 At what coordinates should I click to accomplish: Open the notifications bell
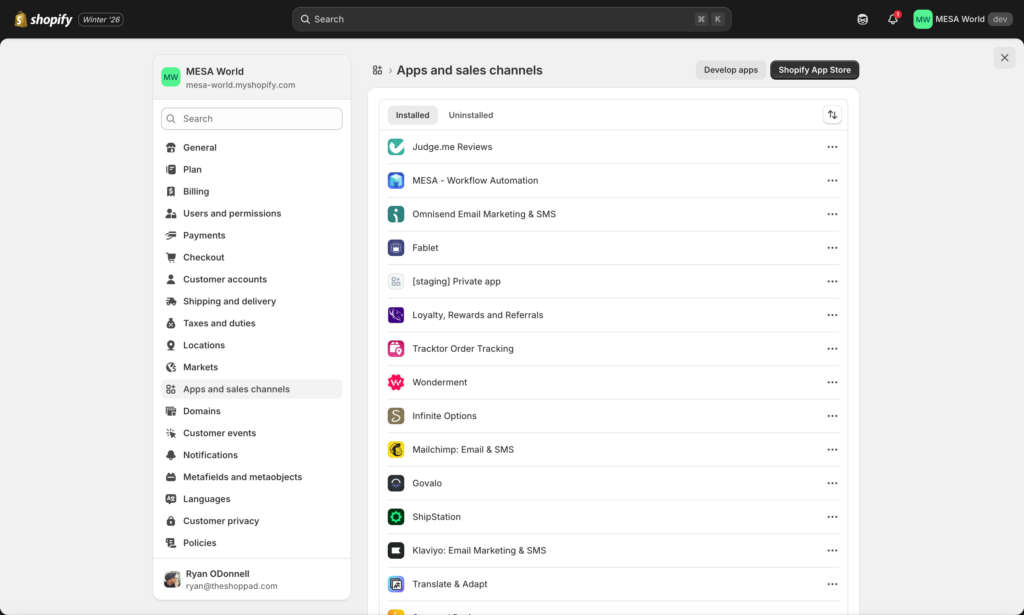[x=893, y=19]
